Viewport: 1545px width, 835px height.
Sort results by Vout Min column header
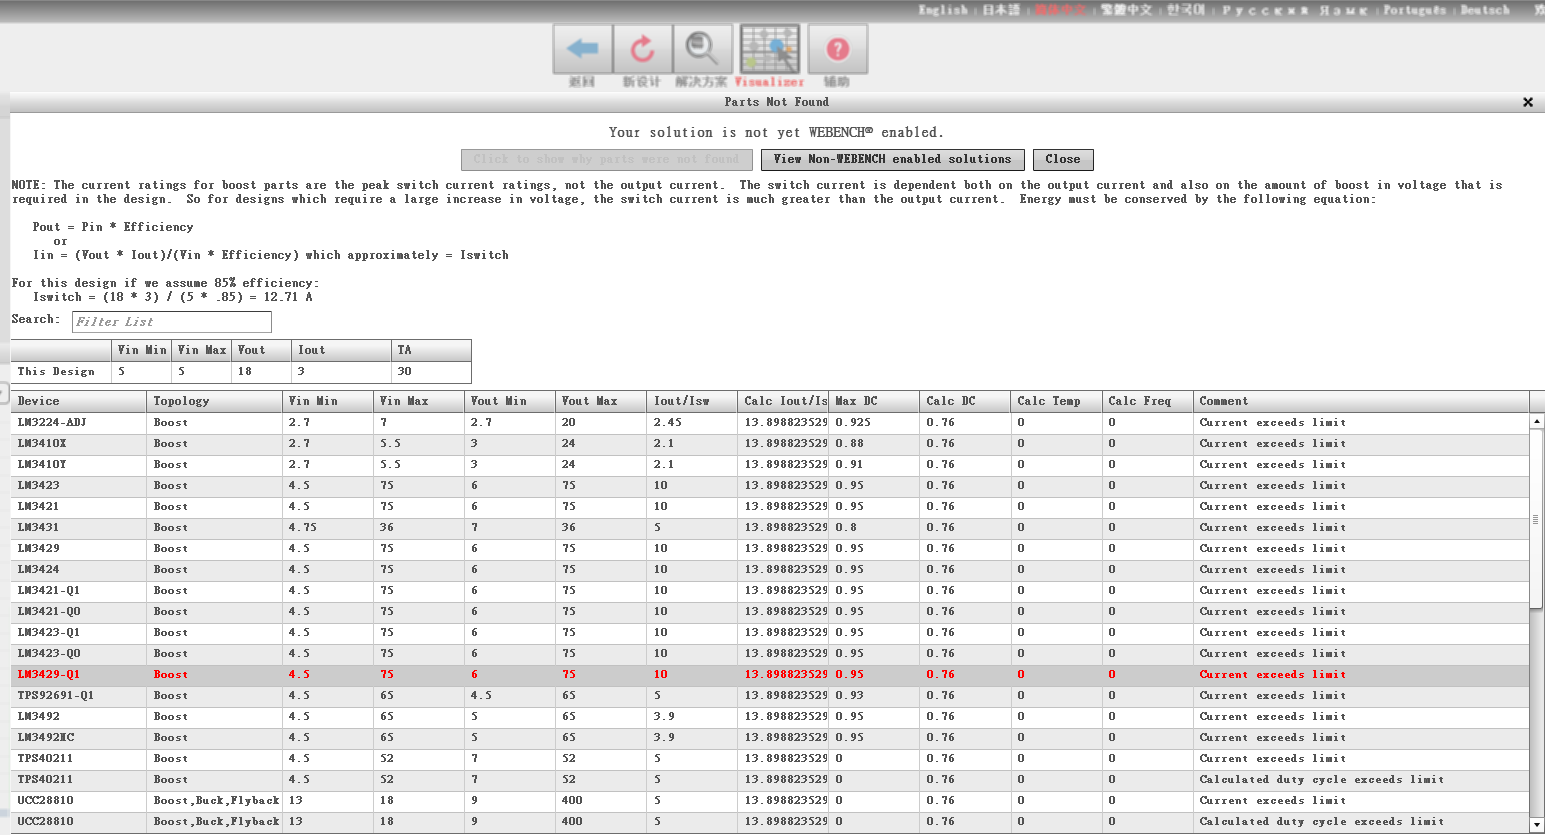pyautogui.click(x=510, y=401)
